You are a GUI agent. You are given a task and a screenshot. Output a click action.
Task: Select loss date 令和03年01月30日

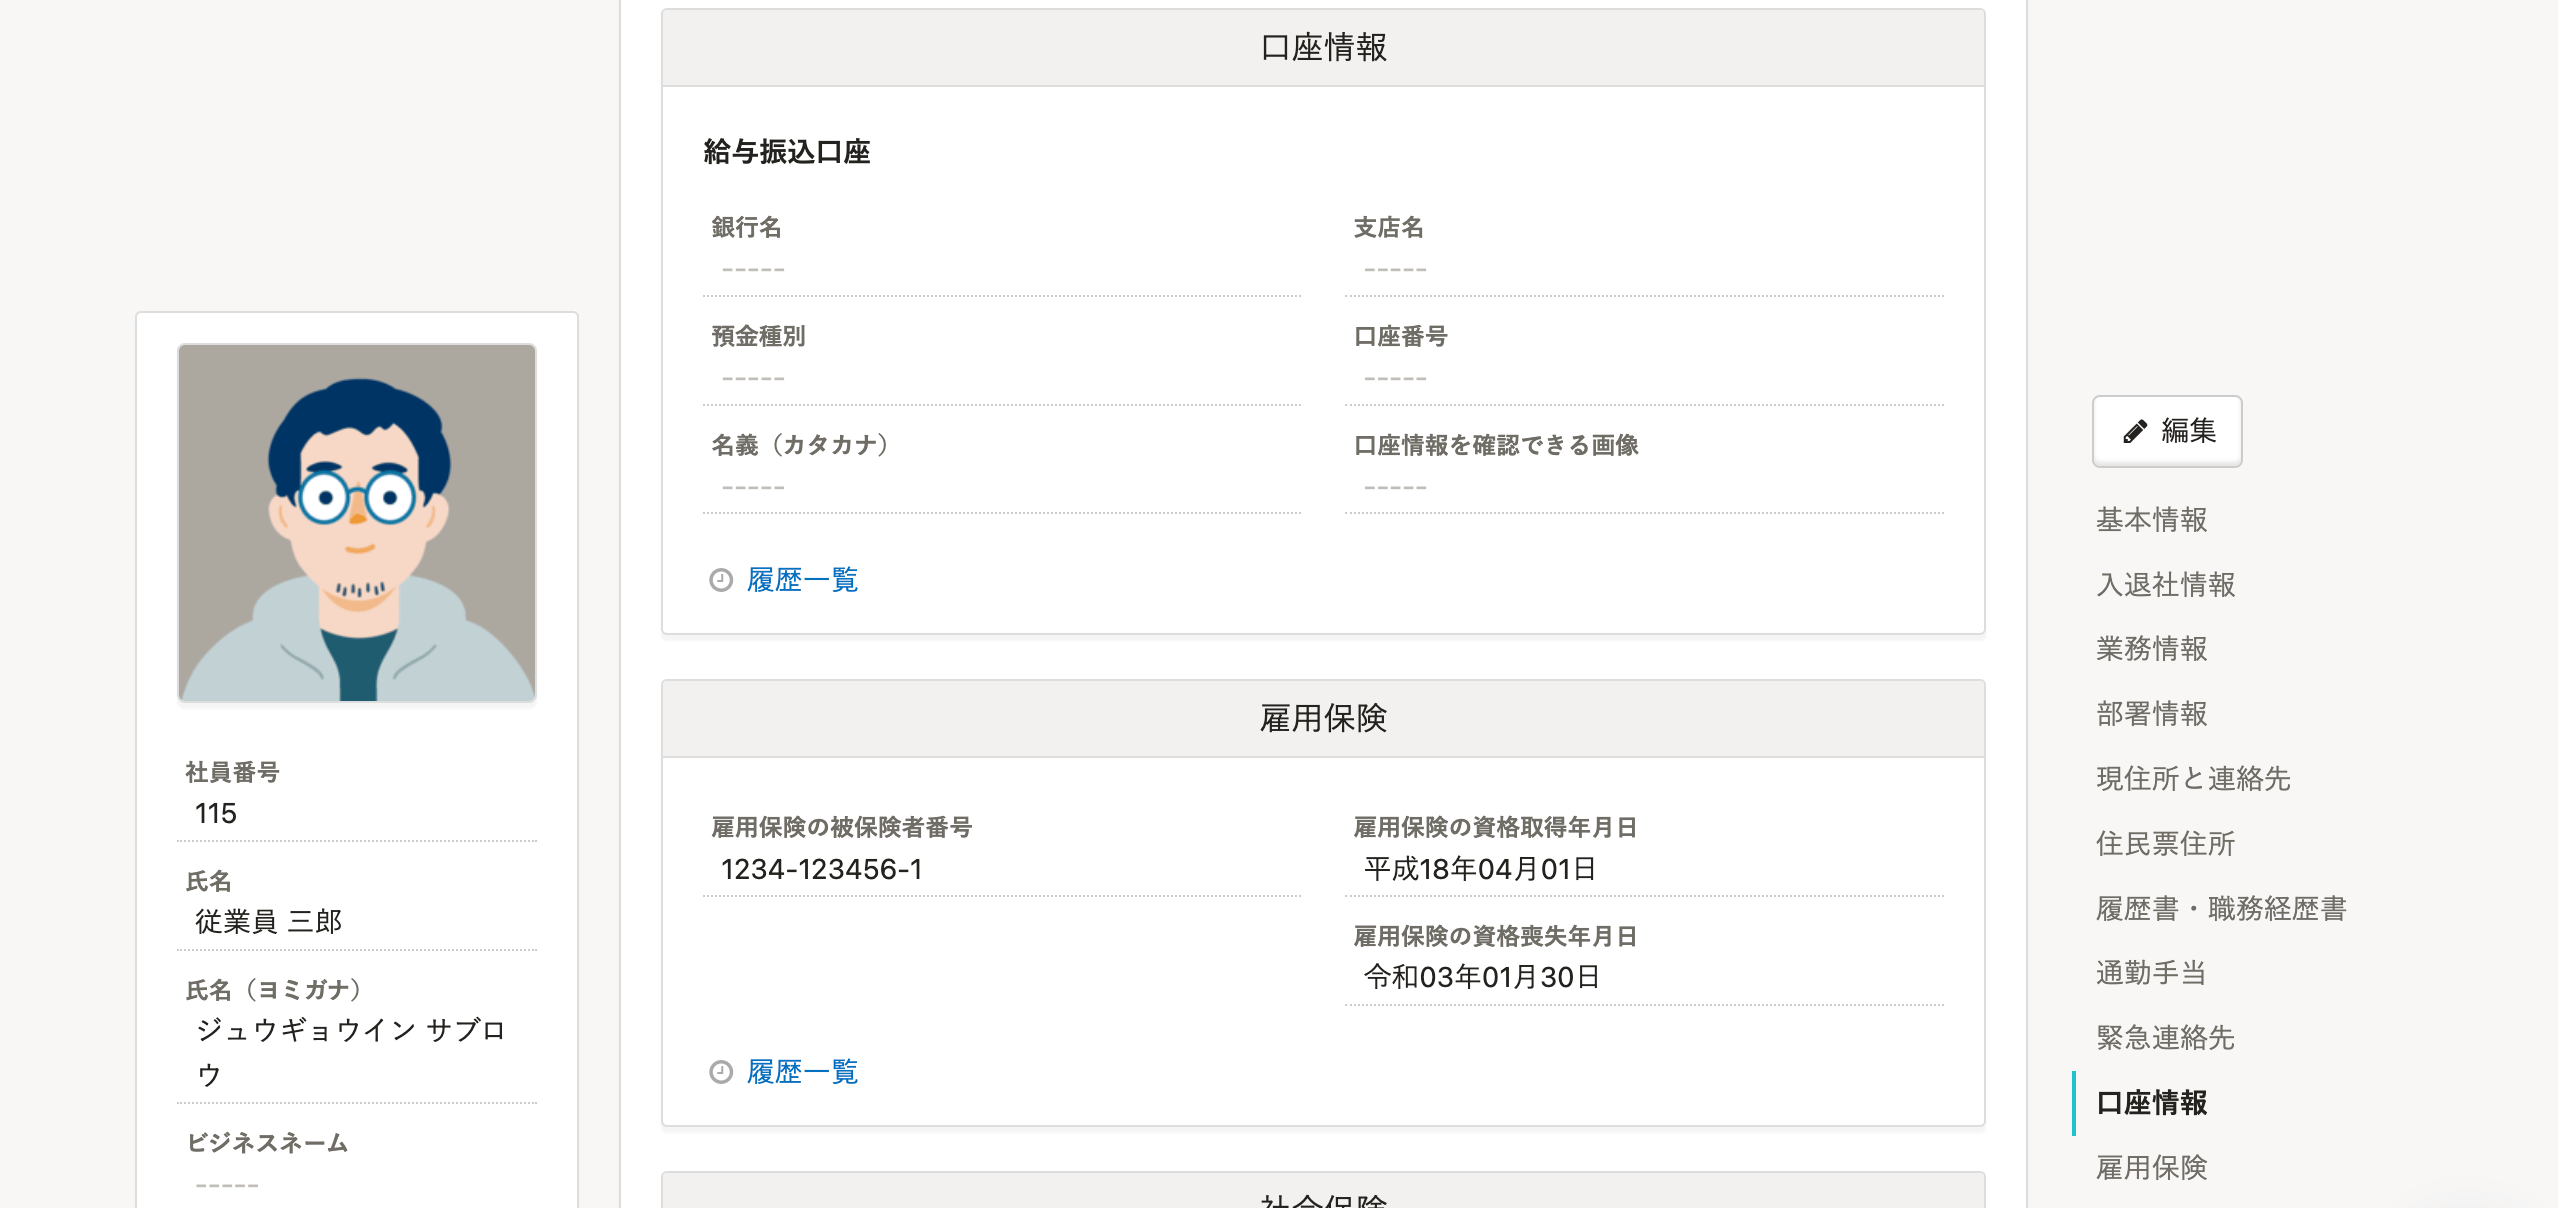1482,977
